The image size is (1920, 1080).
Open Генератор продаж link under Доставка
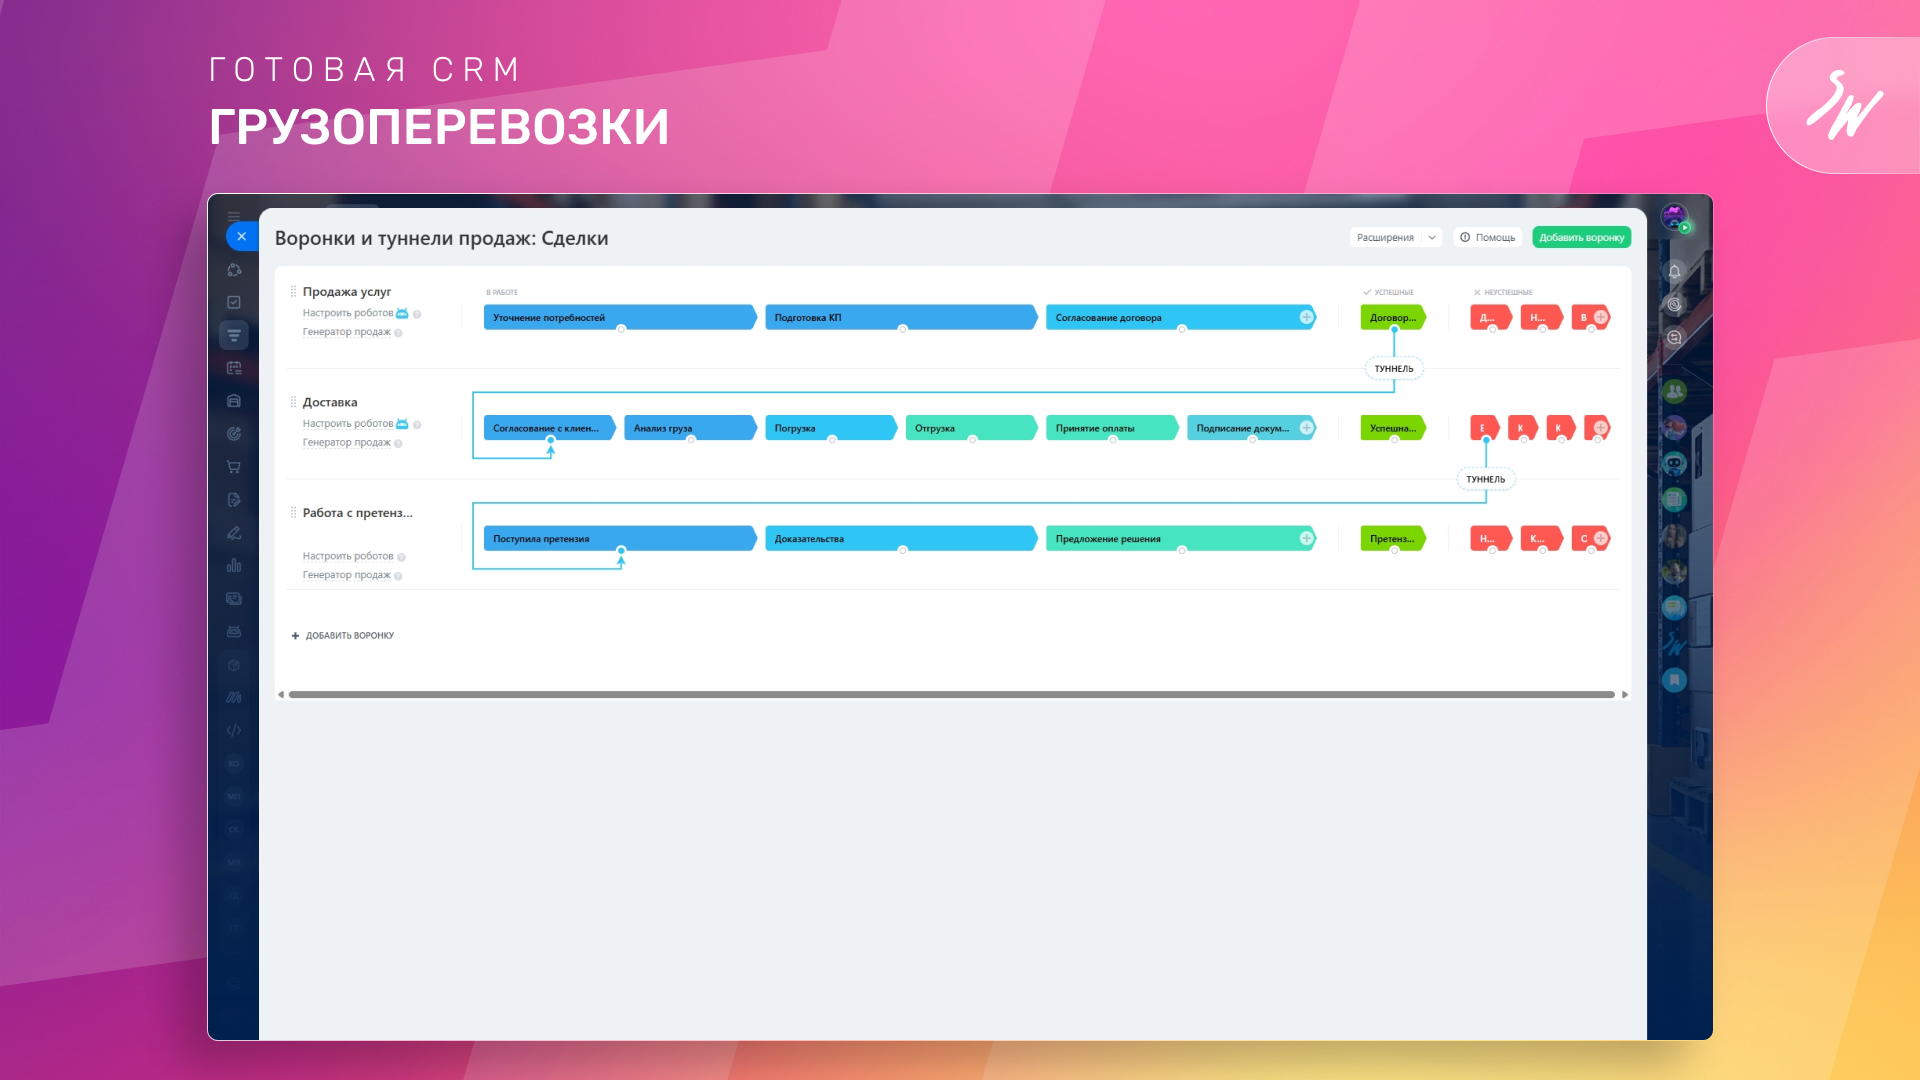pyautogui.click(x=346, y=443)
